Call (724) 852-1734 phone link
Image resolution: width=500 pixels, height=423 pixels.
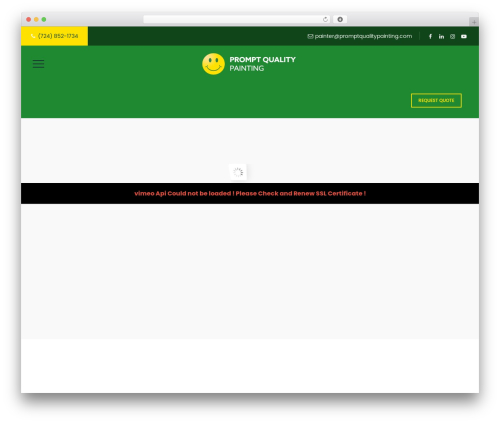click(x=58, y=36)
